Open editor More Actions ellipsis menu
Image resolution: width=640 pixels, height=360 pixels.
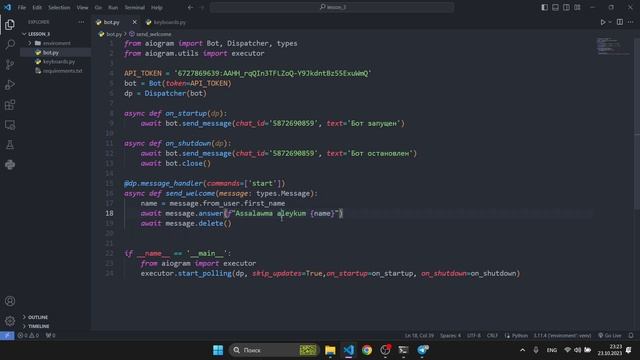pos(631,22)
